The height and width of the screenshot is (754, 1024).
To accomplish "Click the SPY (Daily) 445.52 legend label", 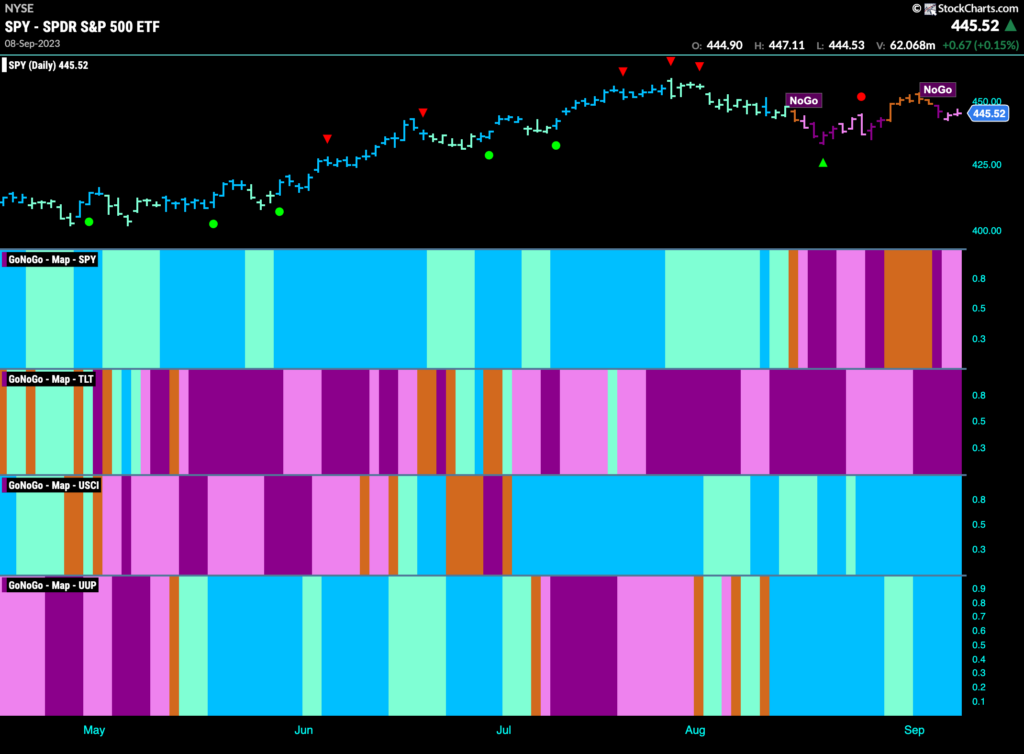I will (47, 65).
